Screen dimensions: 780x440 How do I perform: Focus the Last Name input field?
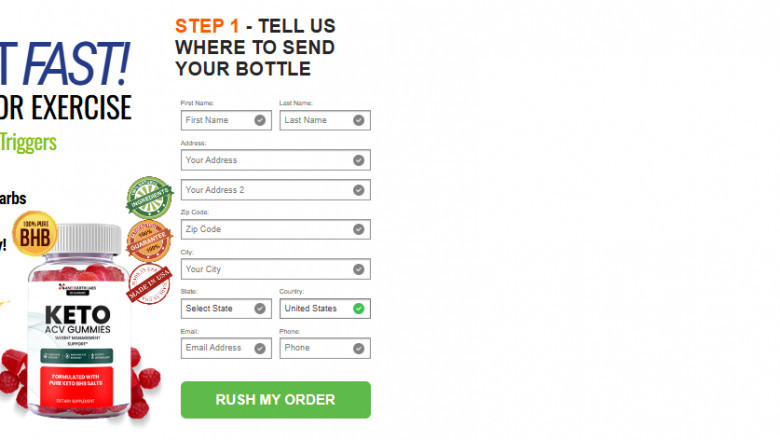[x=325, y=120]
